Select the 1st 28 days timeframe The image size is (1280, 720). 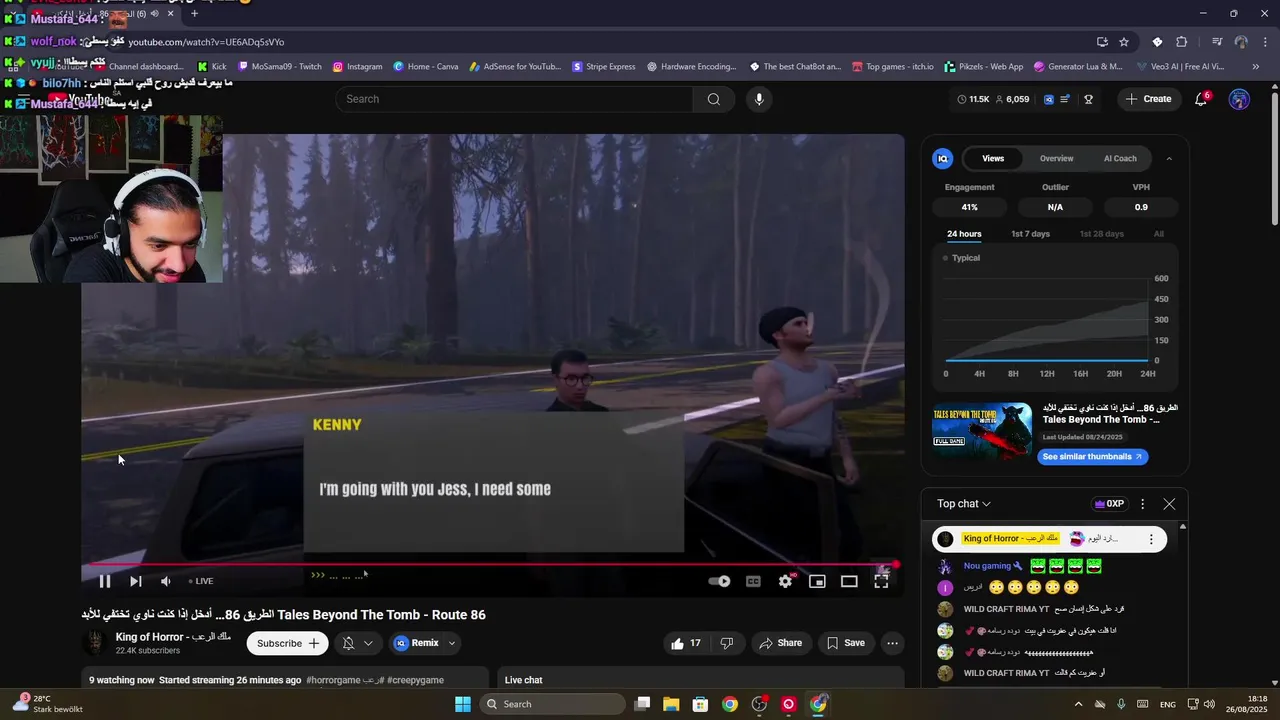(x=1101, y=234)
